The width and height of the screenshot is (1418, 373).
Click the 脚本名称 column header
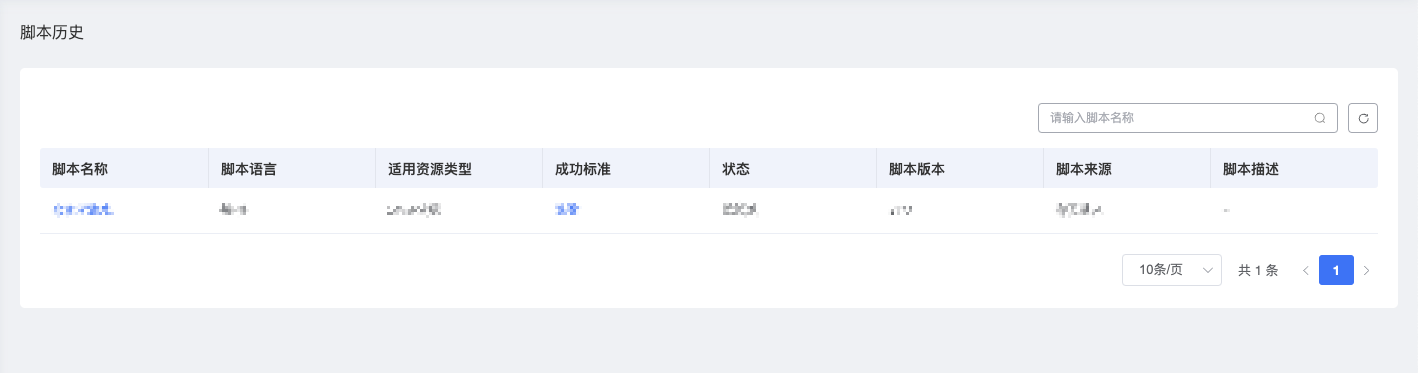[x=80, y=169]
